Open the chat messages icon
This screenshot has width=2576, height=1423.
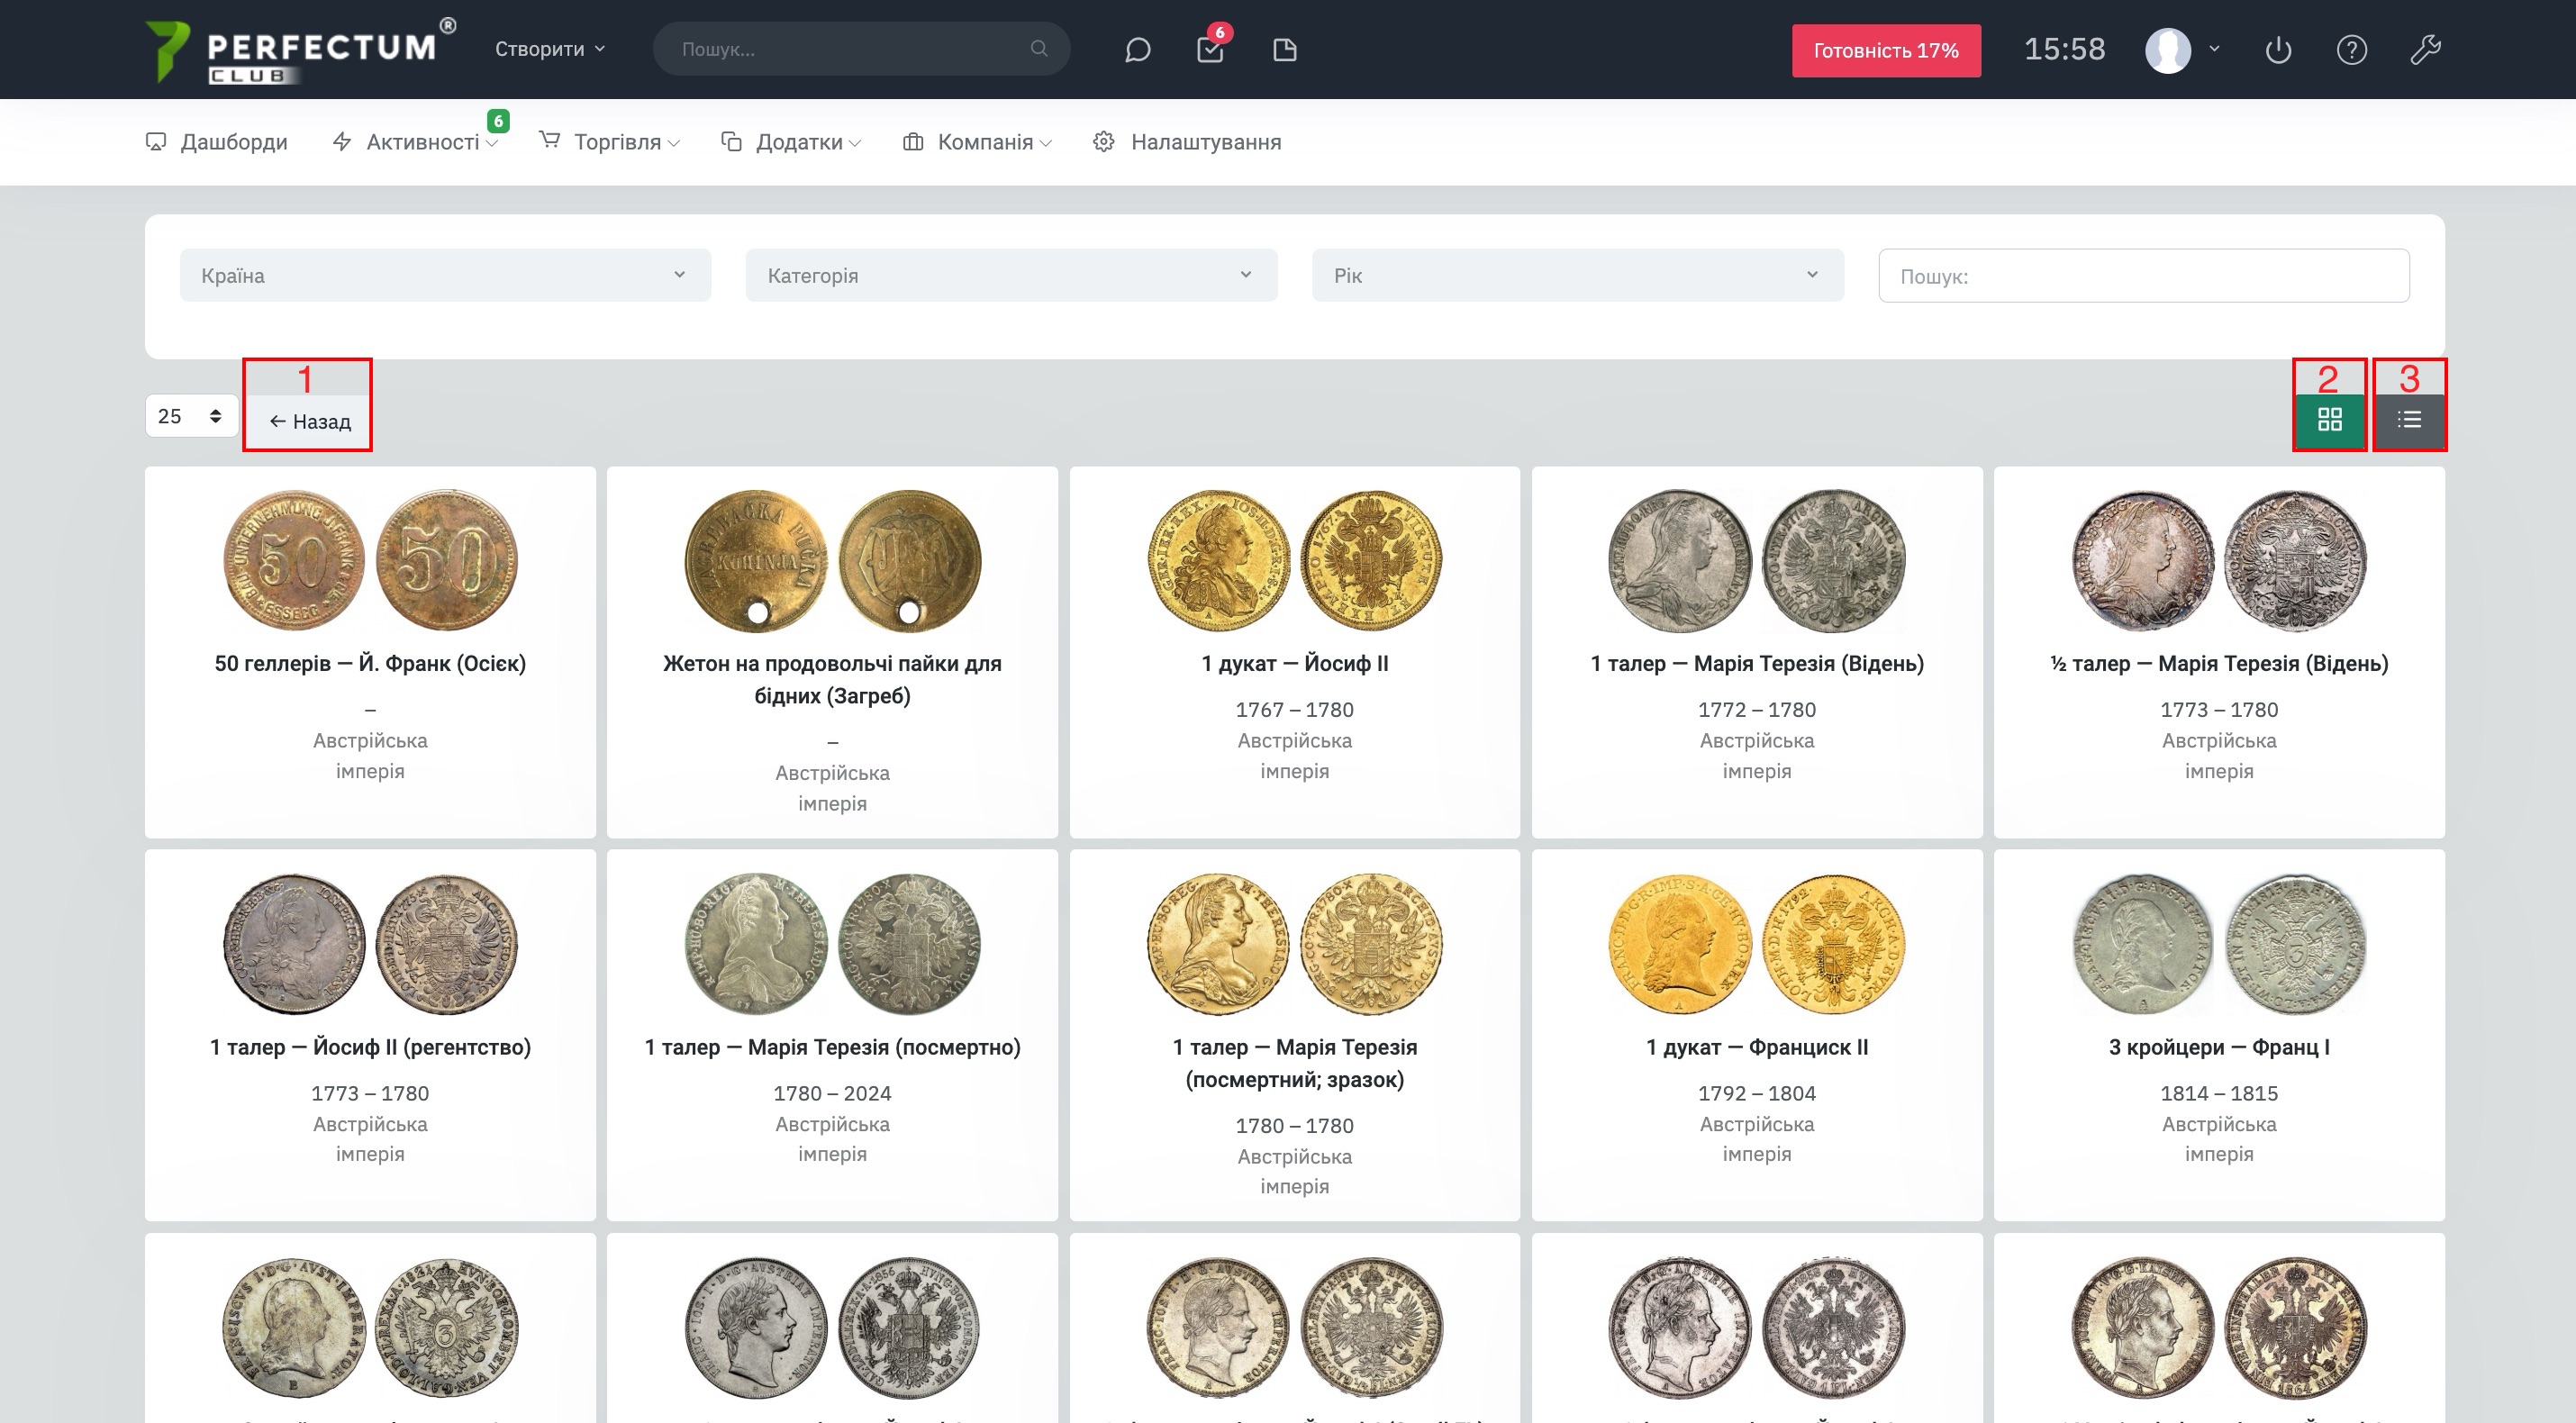pyautogui.click(x=1137, y=50)
